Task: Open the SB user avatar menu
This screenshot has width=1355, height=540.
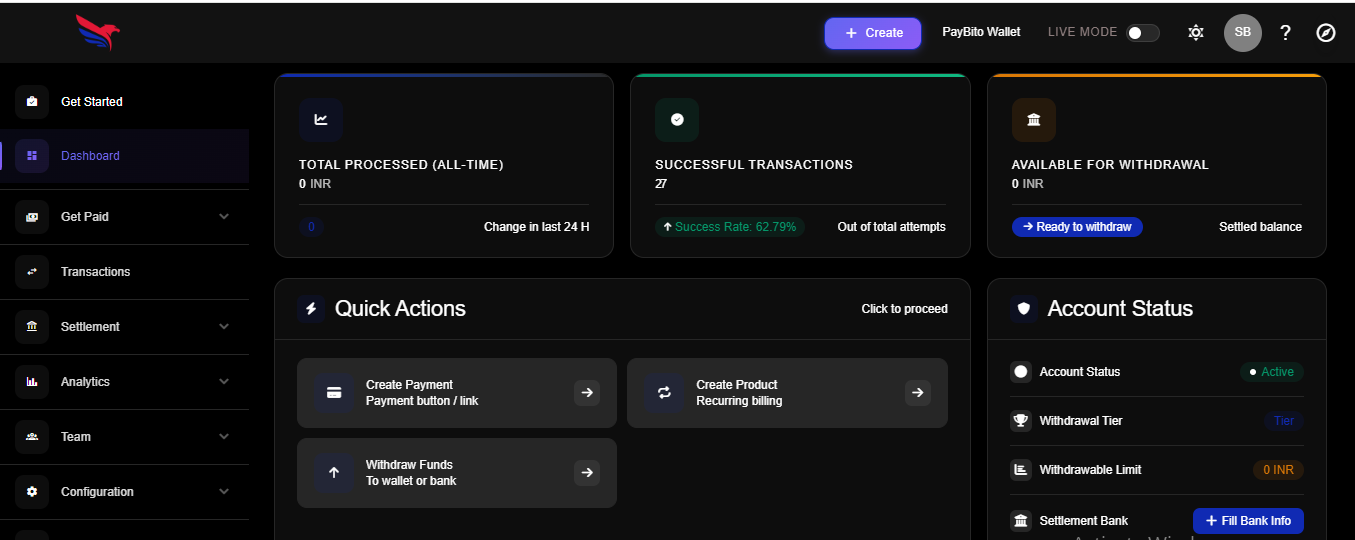Action: (x=1242, y=33)
